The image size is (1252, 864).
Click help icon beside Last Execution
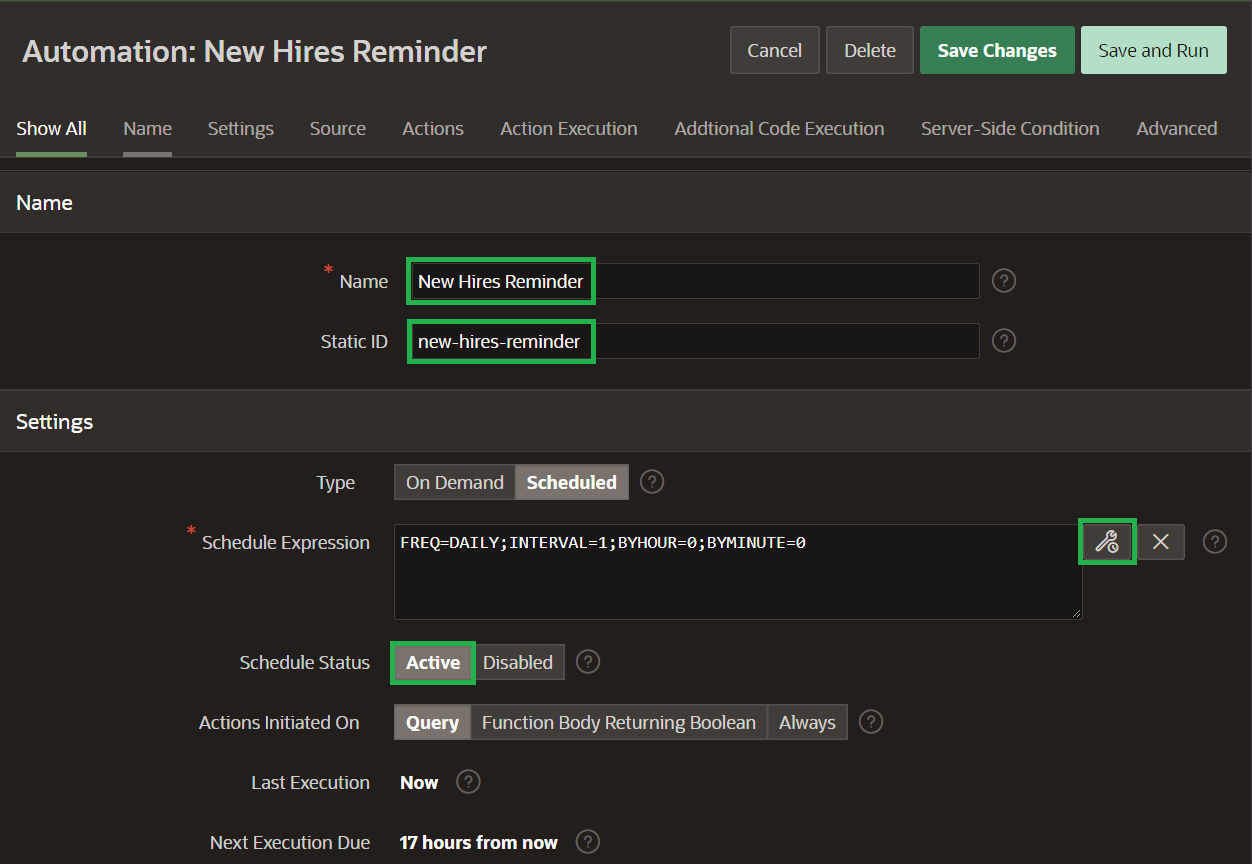(x=468, y=782)
